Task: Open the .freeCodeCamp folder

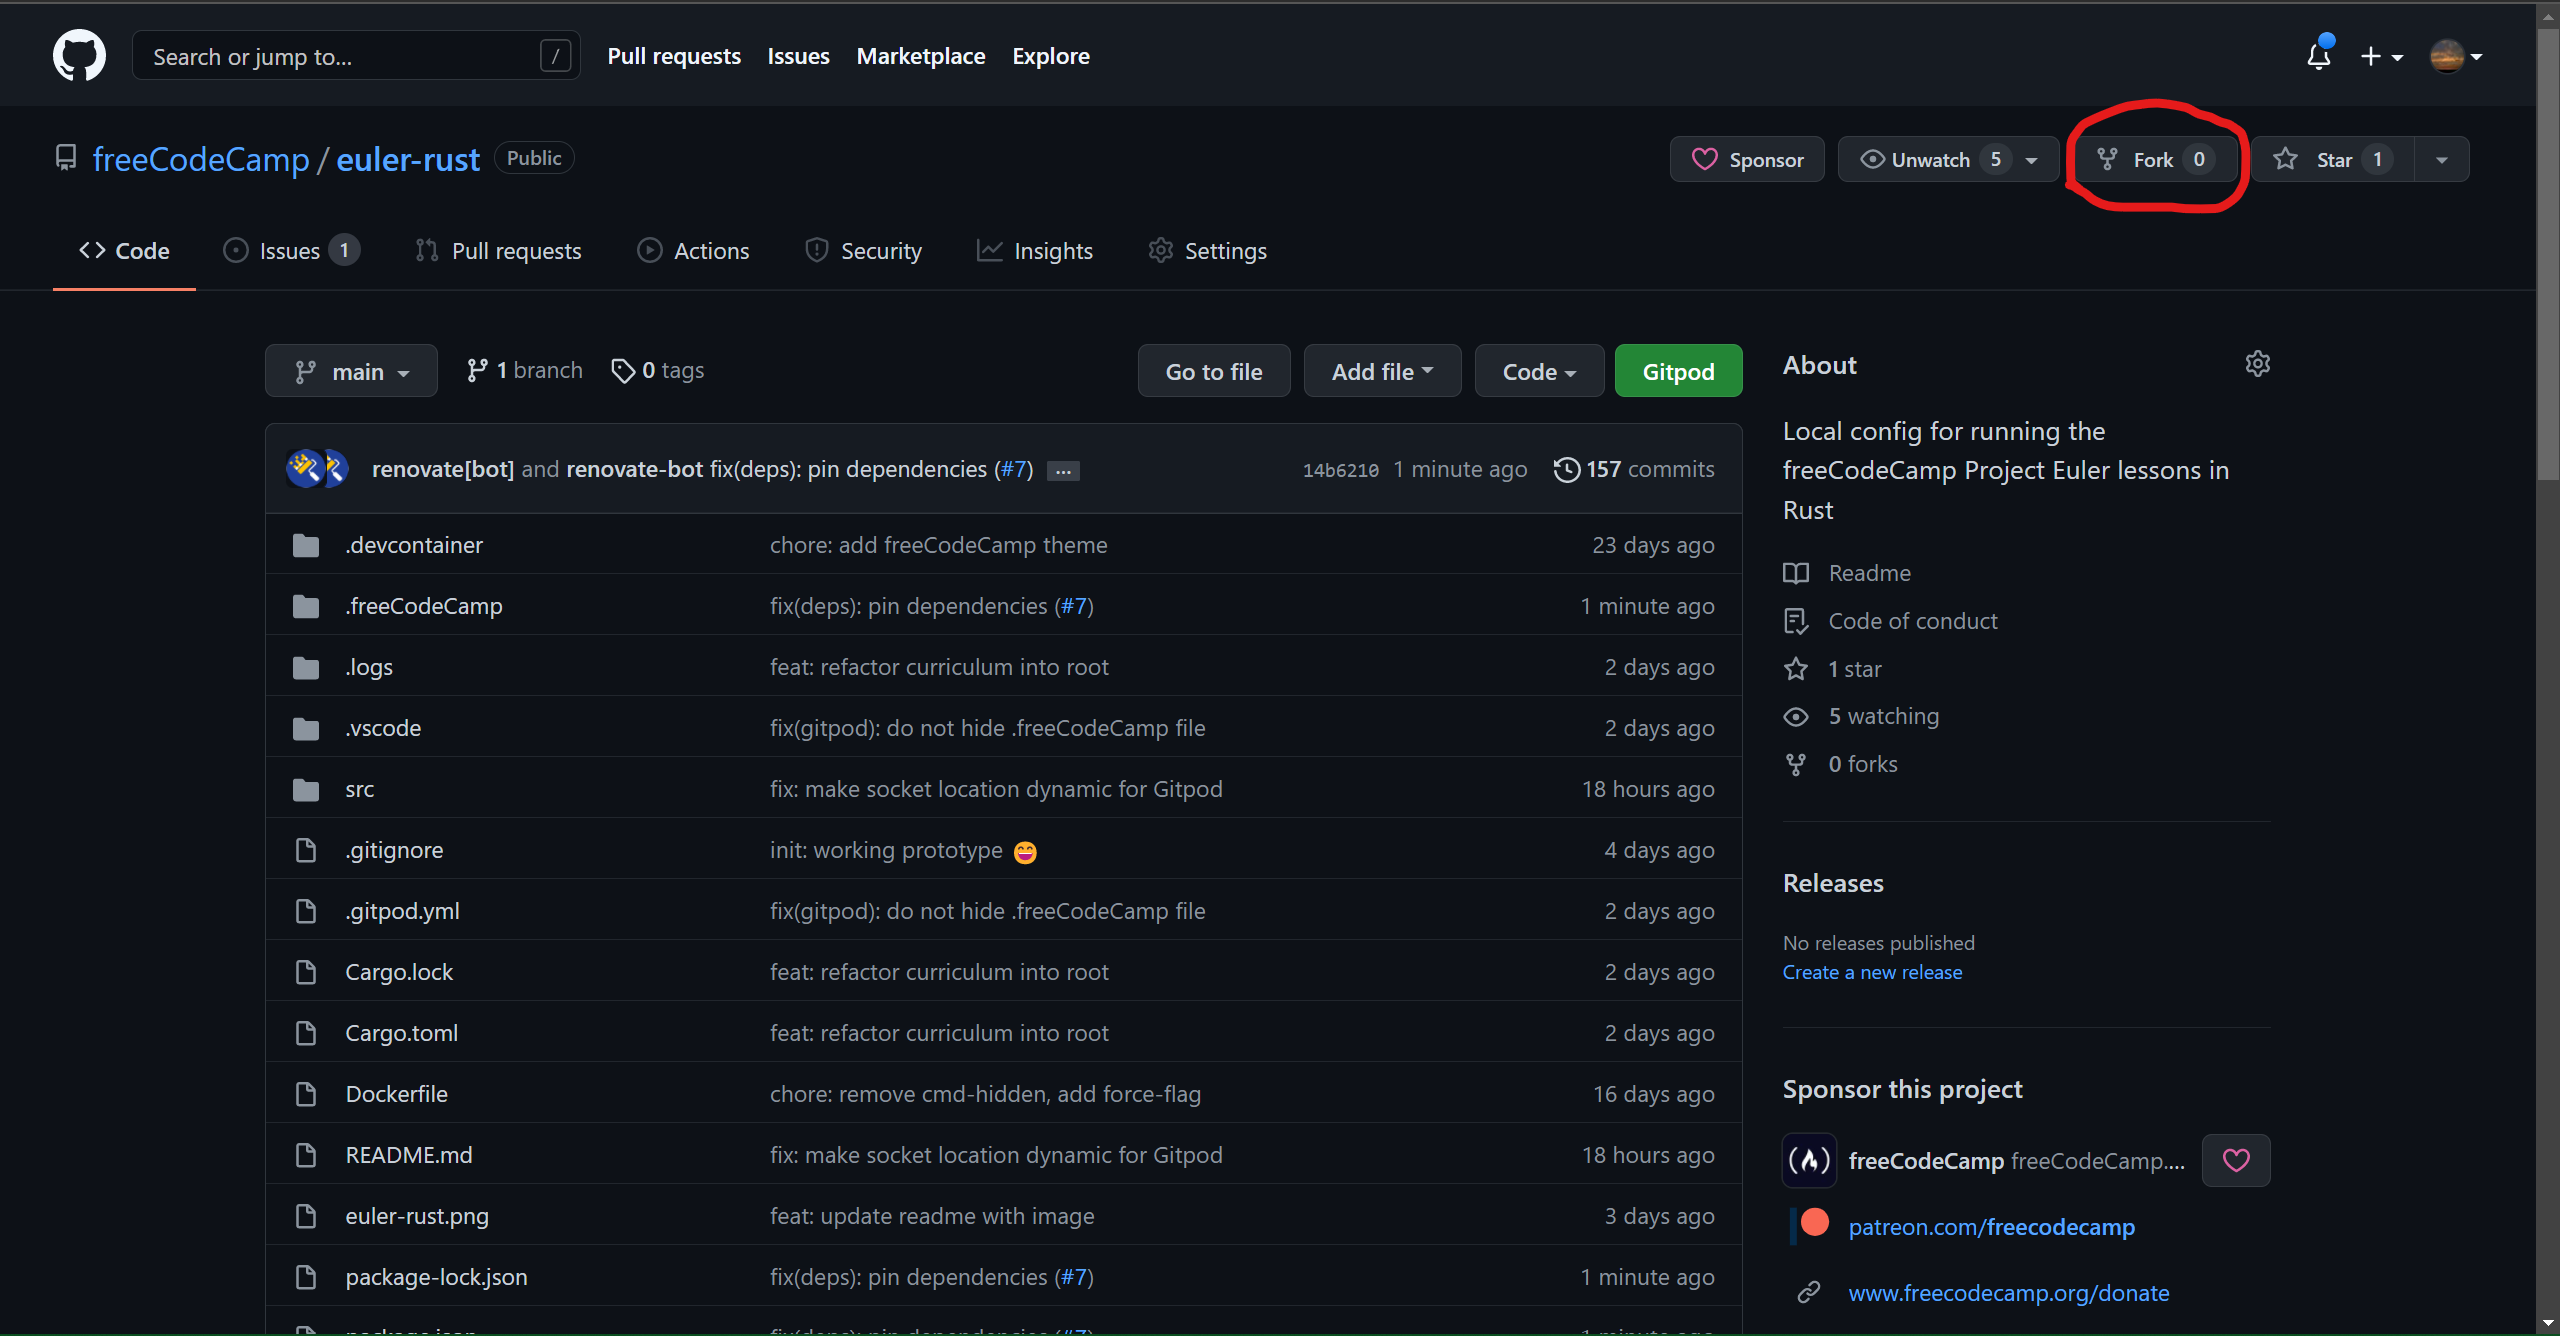Action: click(x=424, y=606)
